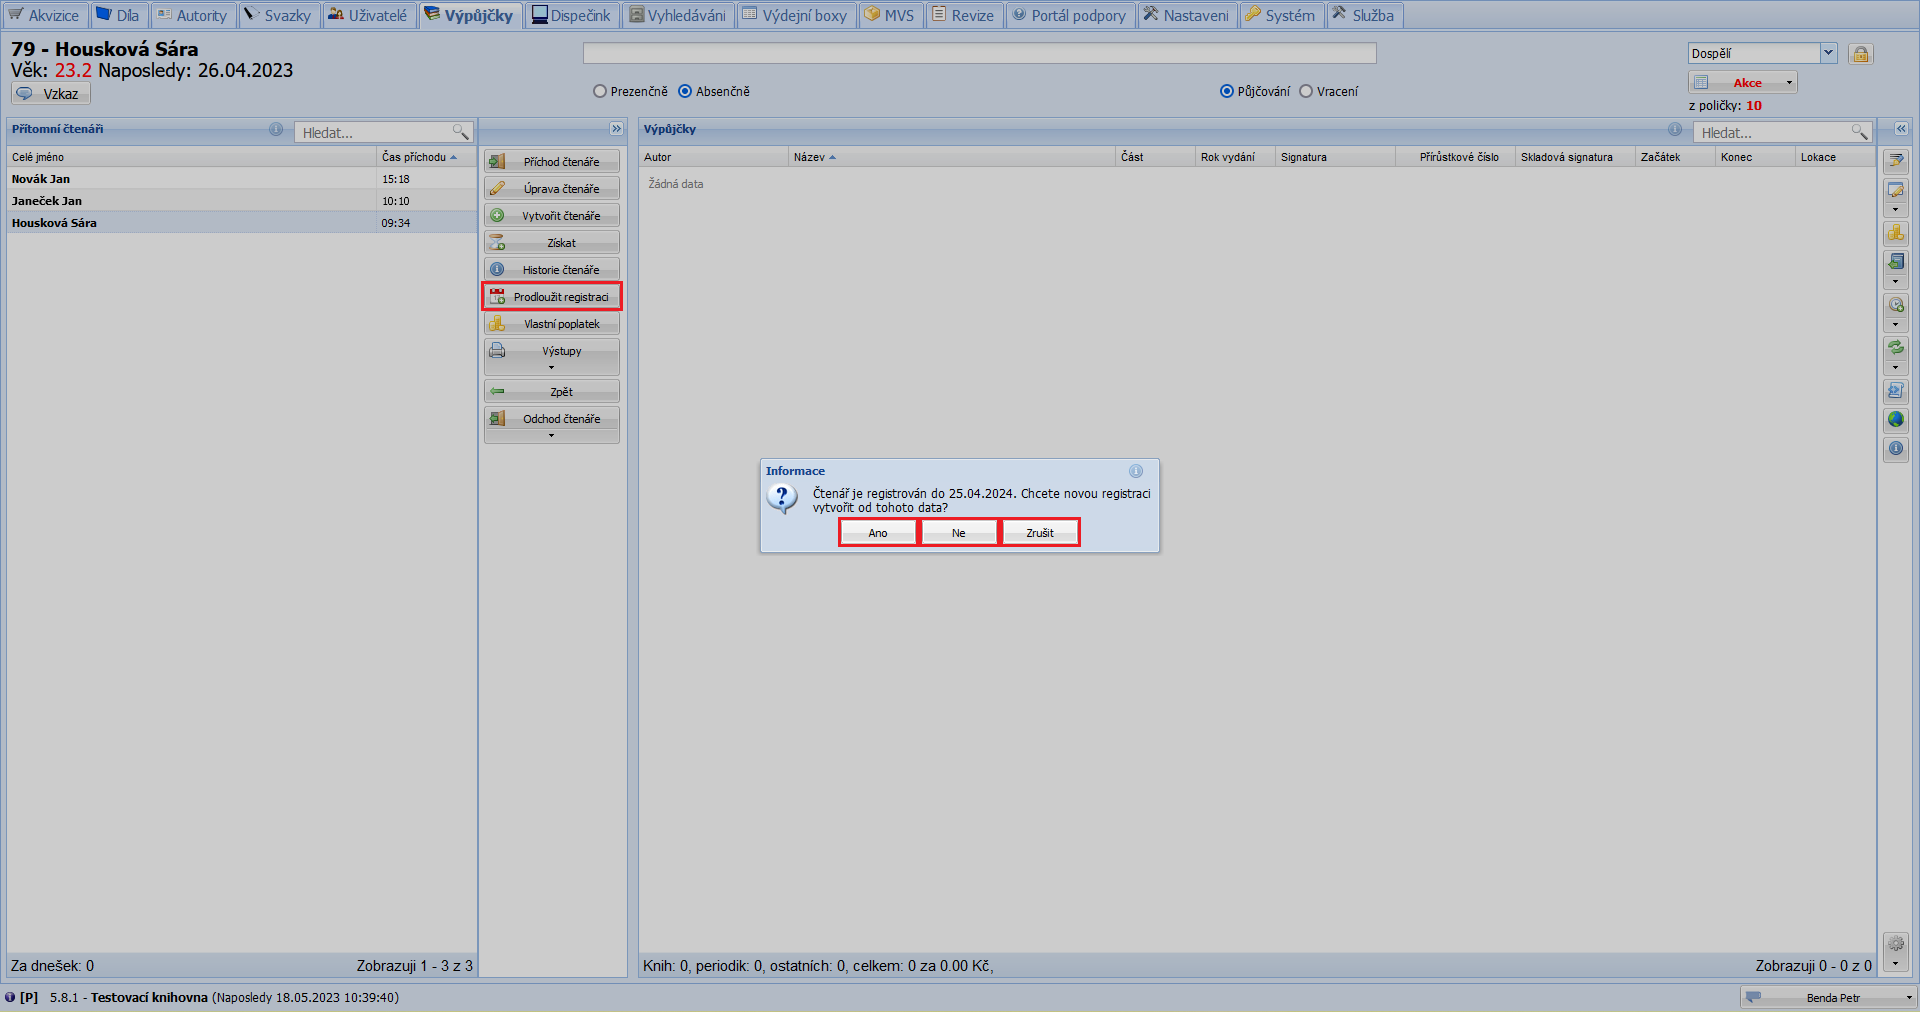Image resolution: width=1920 pixels, height=1012 pixels.
Task: Click the Rok vydání column header
Action: [x=1235, y=157]
